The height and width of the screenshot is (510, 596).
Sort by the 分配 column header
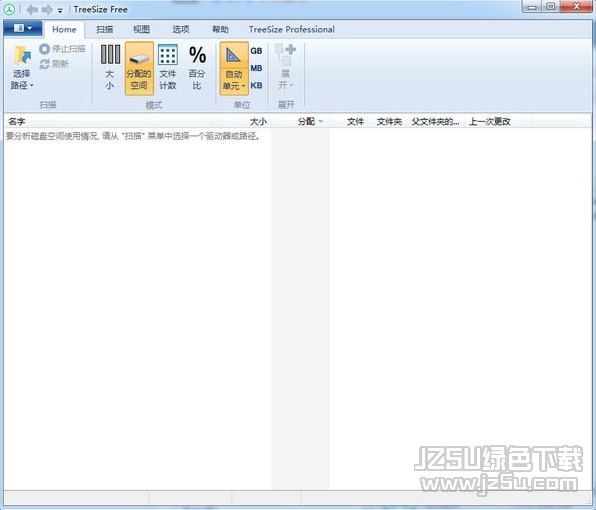tap(300, 122)
